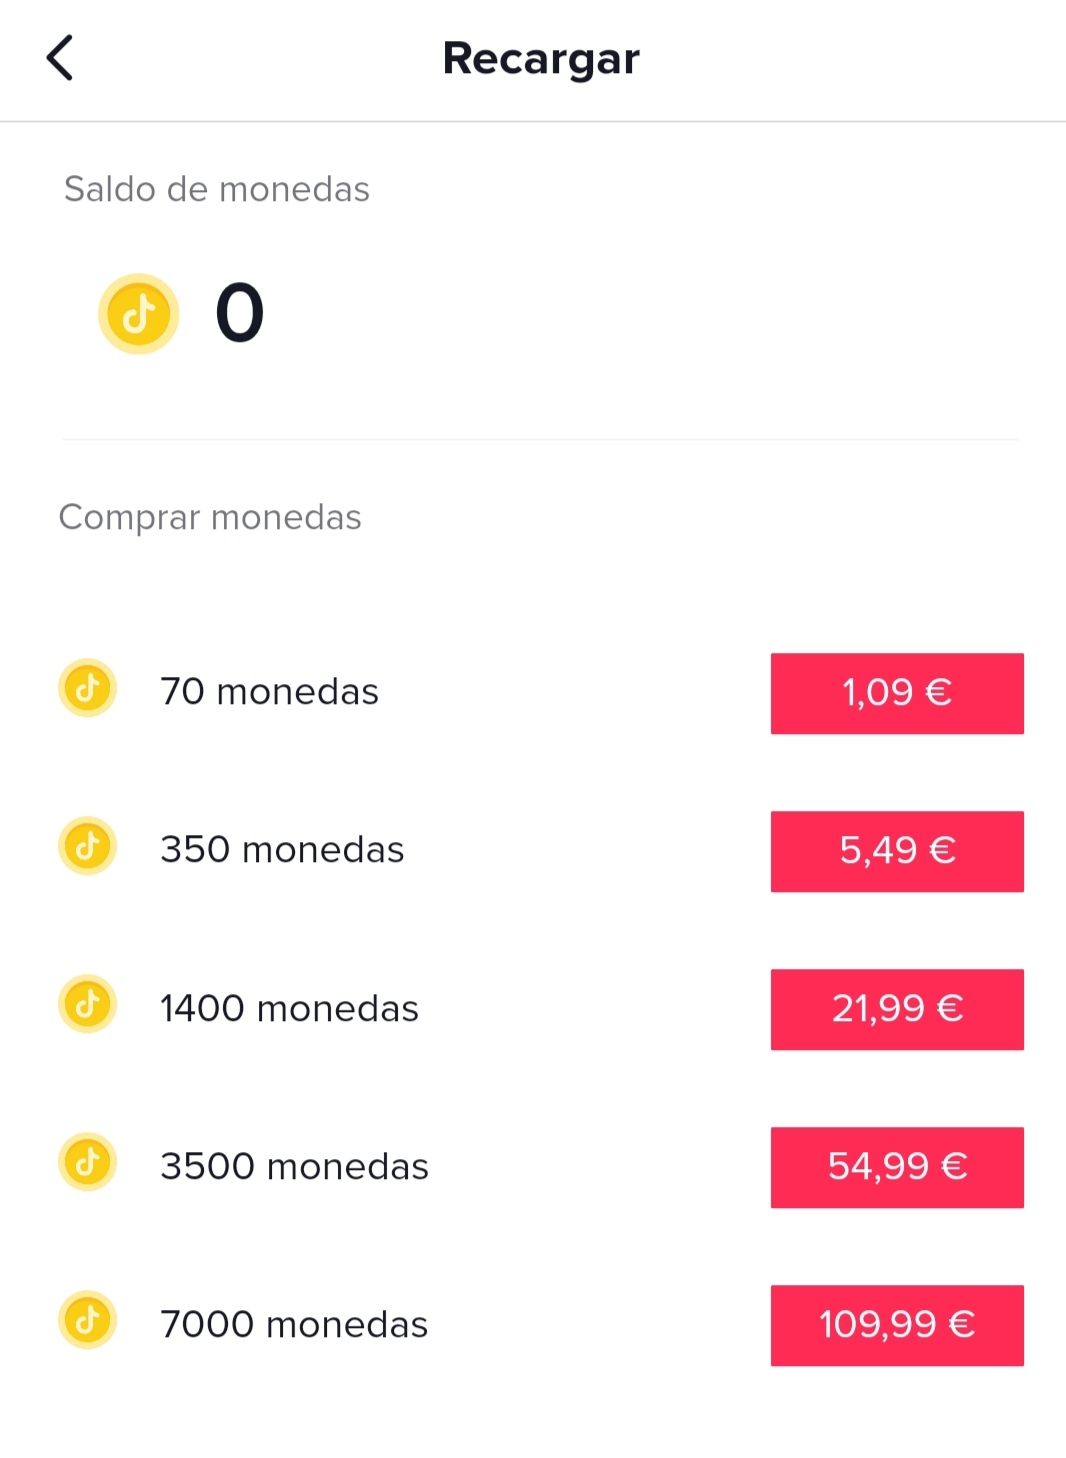Viewport: 1066px width, 1458px height.
Task: Click the coin icon beside 70 monedas
Action: tap(88, 689)
